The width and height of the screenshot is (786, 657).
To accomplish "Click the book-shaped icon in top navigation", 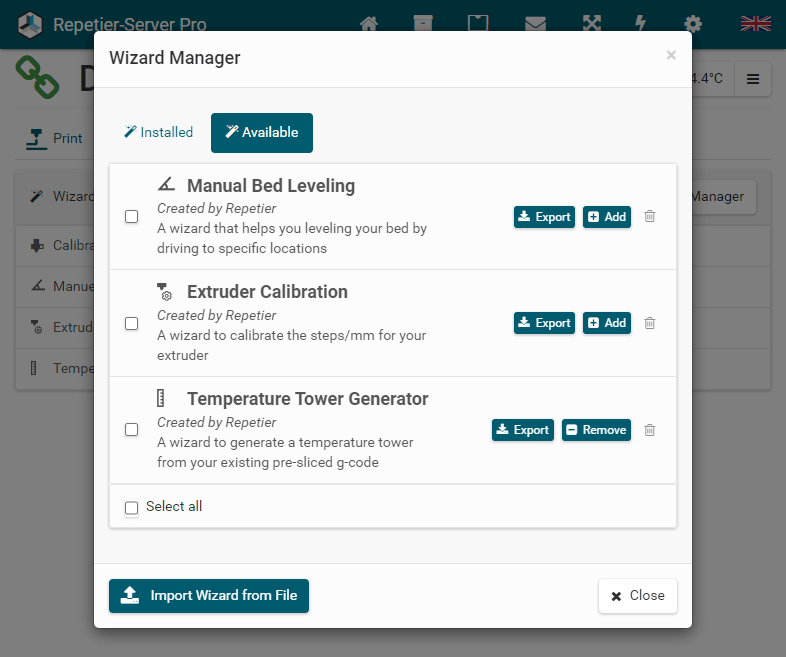I will pos(478,23).
